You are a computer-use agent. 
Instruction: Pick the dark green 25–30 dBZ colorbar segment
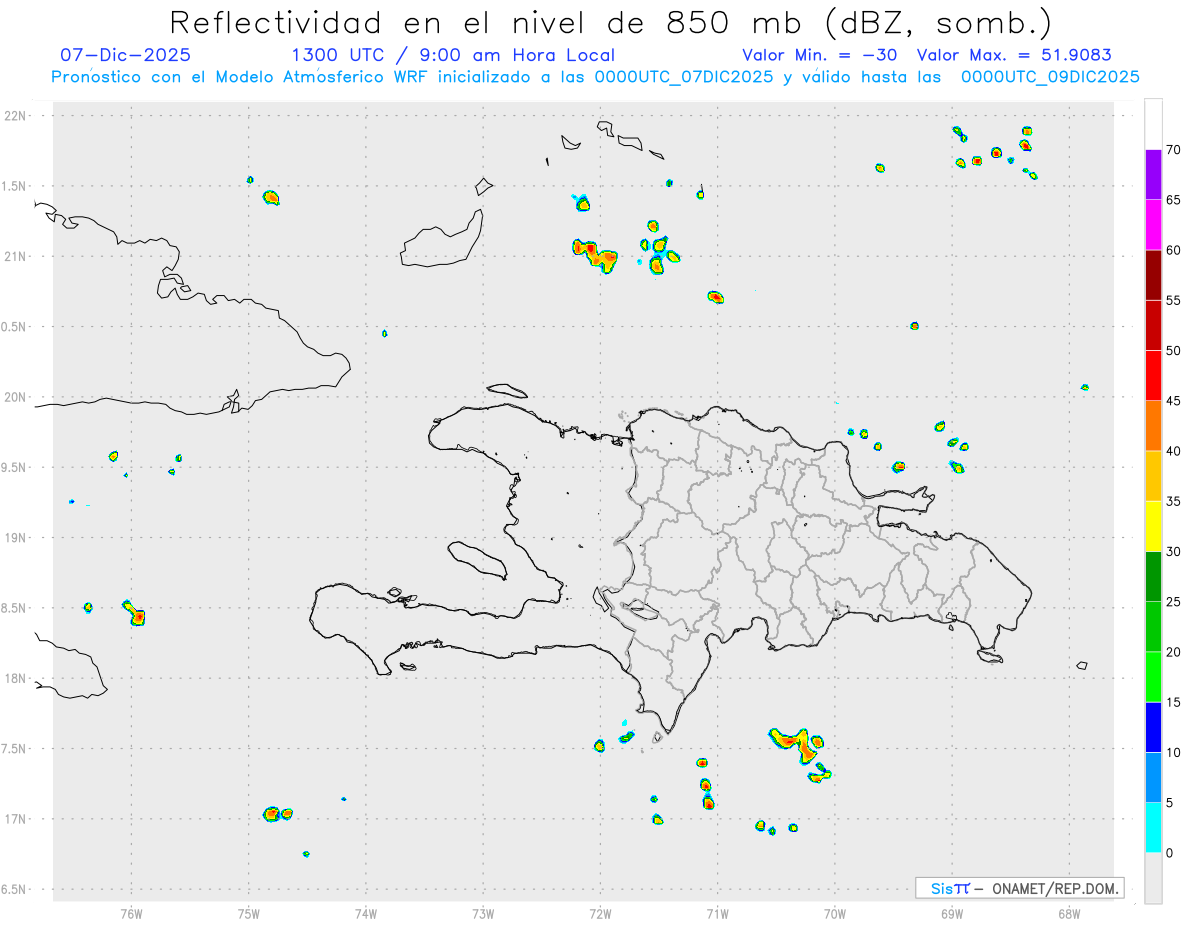[x=1153, y=577]
